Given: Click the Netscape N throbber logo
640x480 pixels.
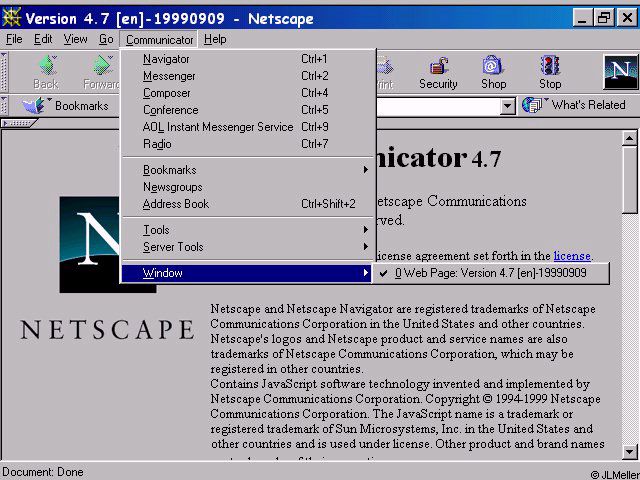Looking at the screenshot, I should coord(620,72).
